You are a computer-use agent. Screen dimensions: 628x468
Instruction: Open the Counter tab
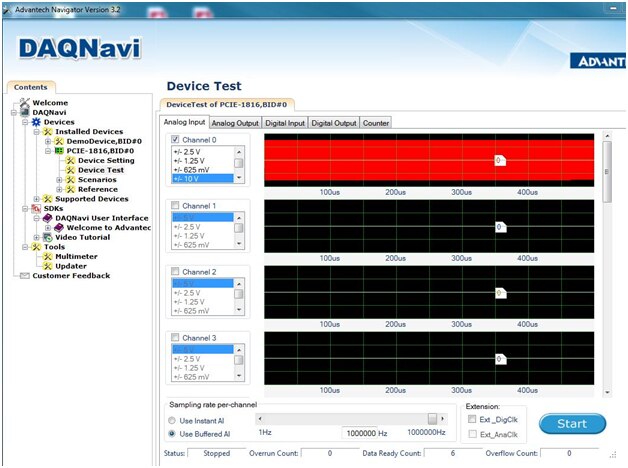click(376, 123)
